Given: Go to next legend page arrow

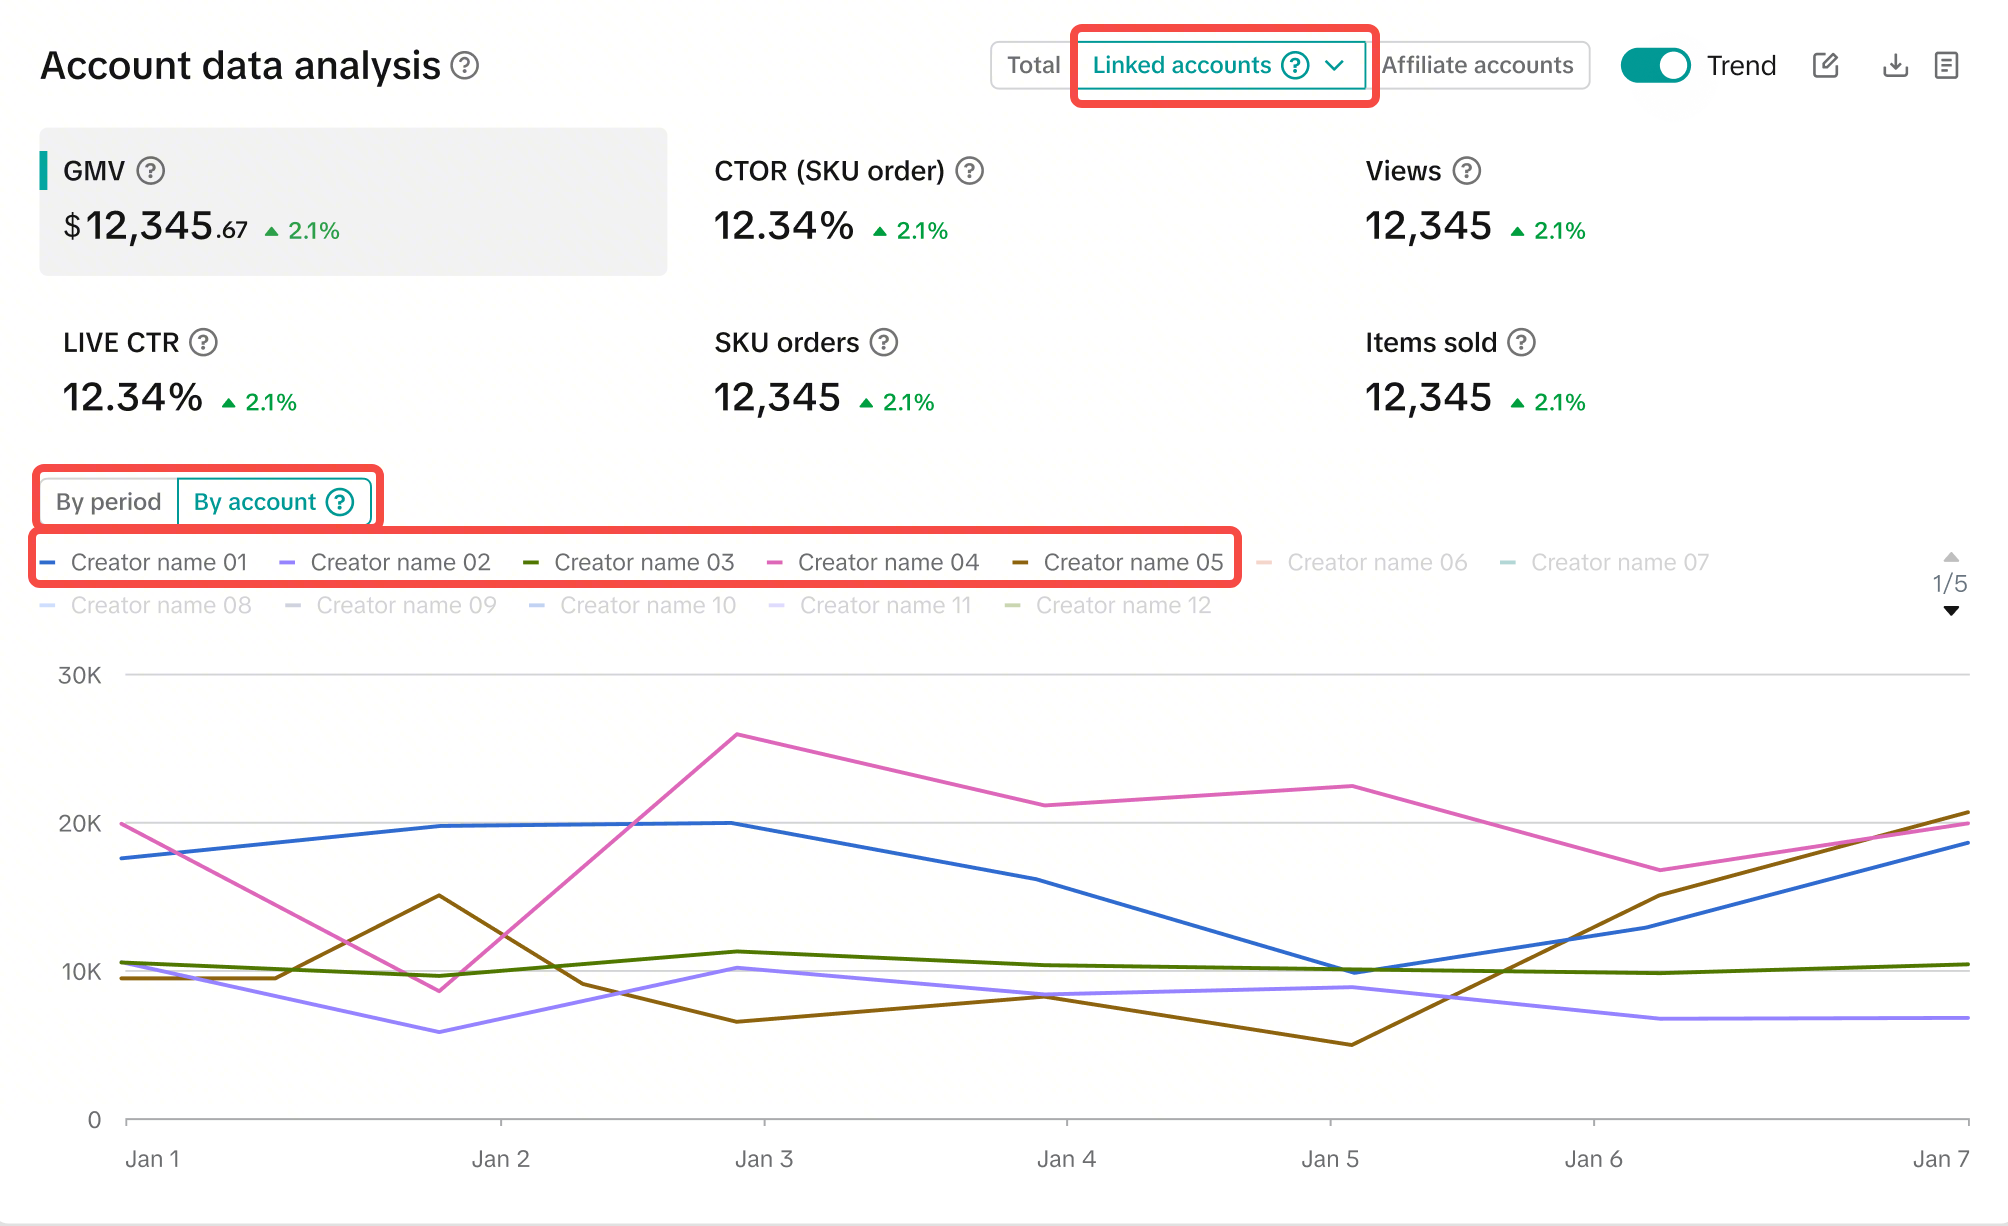Looking at the screenshot, I should [x=1950, y=611].
